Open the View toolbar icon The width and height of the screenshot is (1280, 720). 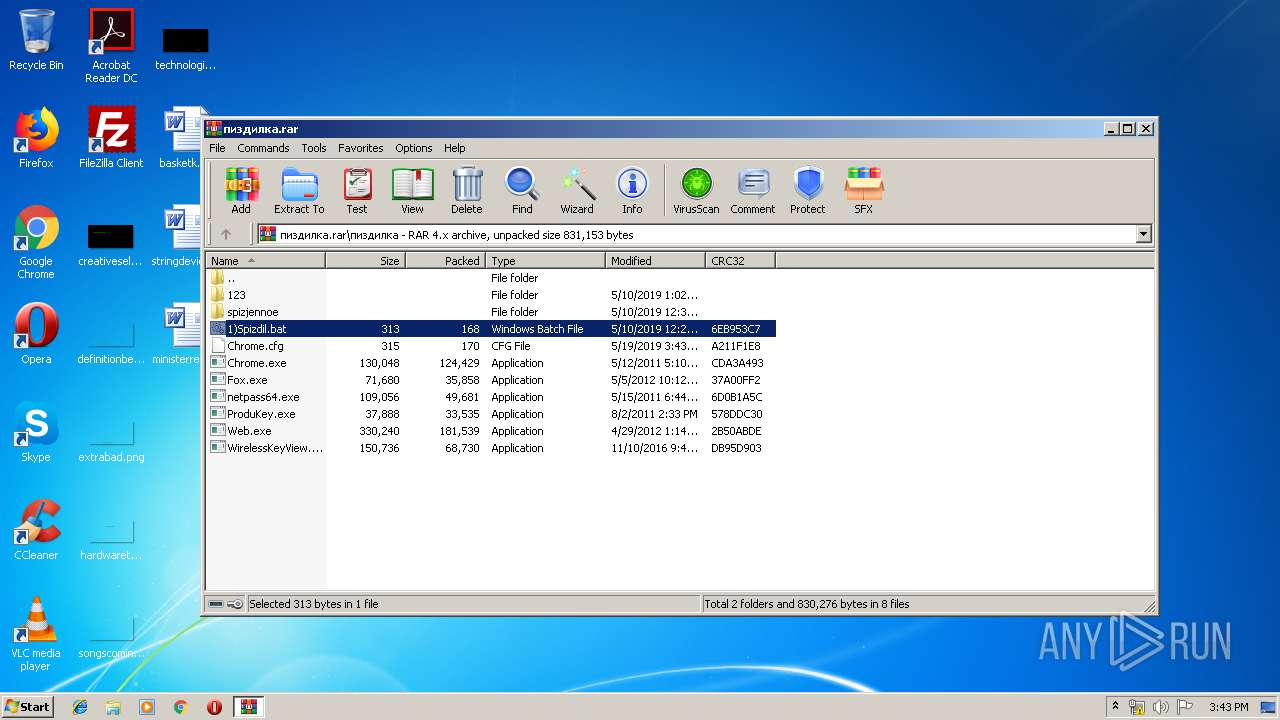(412, 191)
